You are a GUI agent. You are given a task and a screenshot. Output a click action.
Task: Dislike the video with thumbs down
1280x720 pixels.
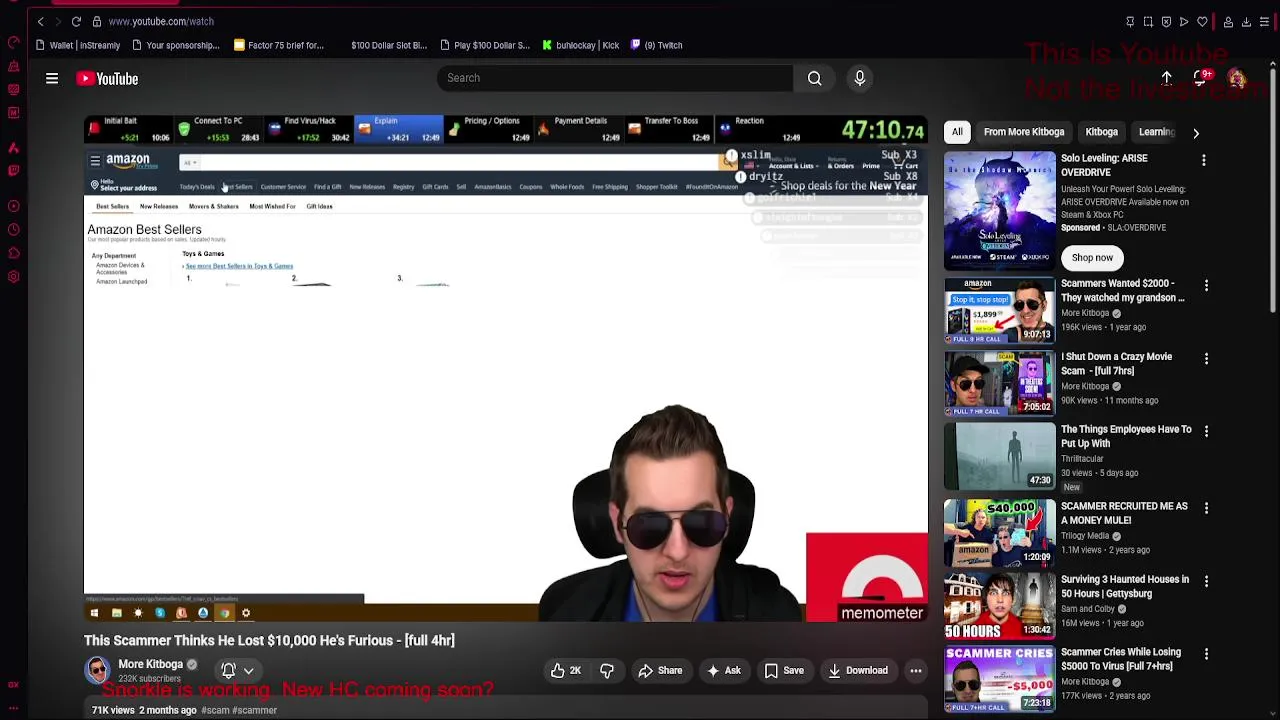(607, 671)
